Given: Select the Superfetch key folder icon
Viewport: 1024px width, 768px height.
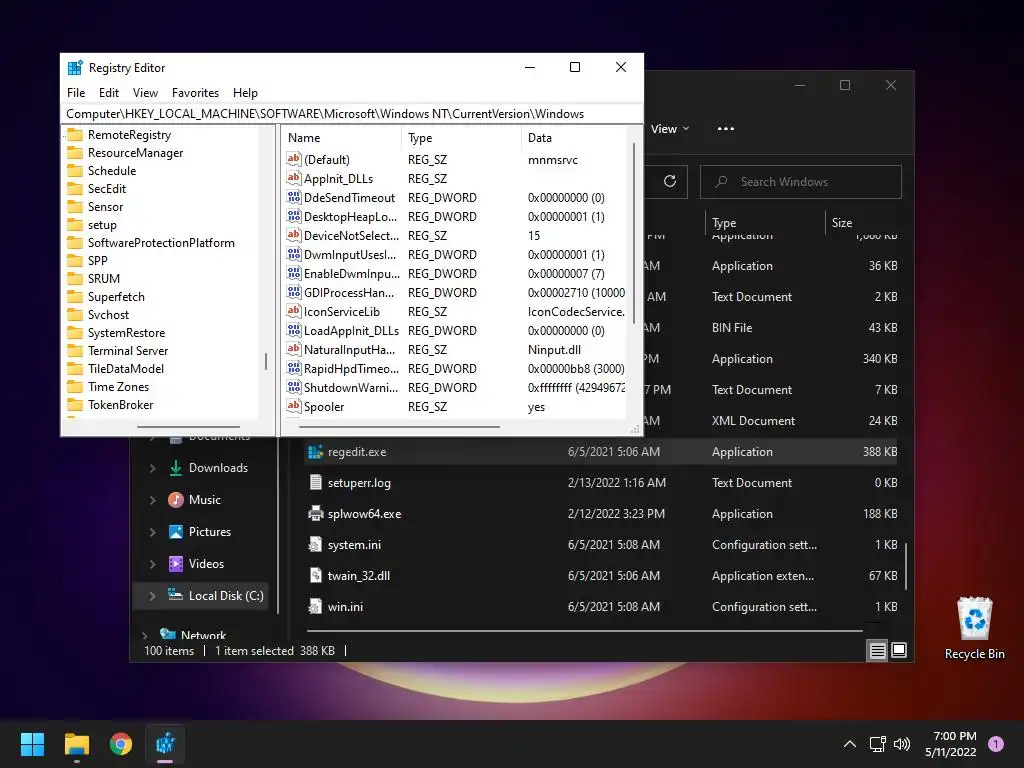Looking at the screenshot, I should 75,296.
